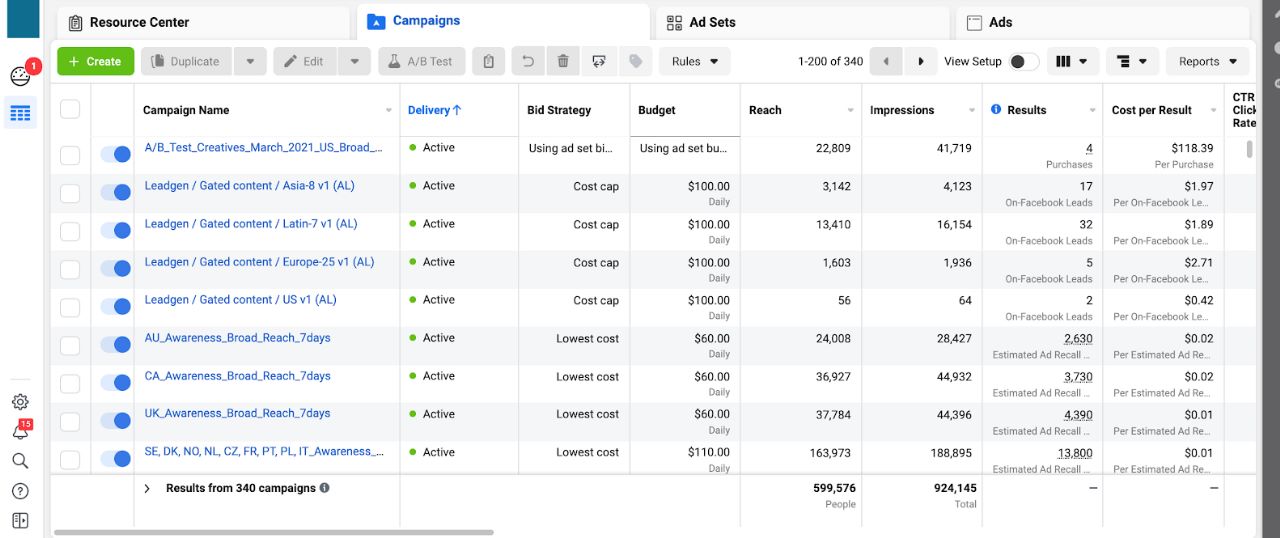Viewport: 1280px width, 538px height.
Task: Click the info icon beside Results from 340 campaigns
Action: [324, 488]
